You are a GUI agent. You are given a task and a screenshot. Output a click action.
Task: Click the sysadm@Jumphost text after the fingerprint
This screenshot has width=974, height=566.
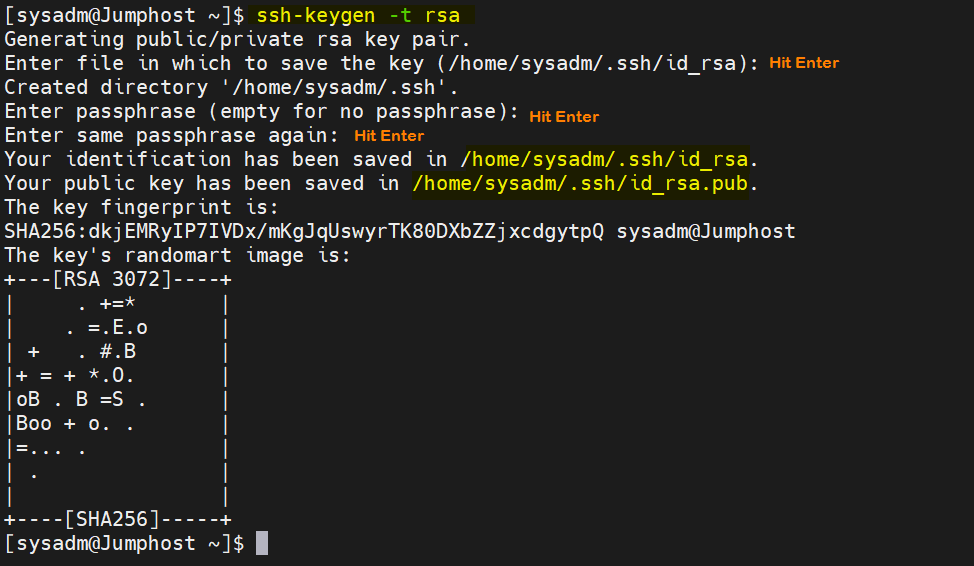[706, 231]
